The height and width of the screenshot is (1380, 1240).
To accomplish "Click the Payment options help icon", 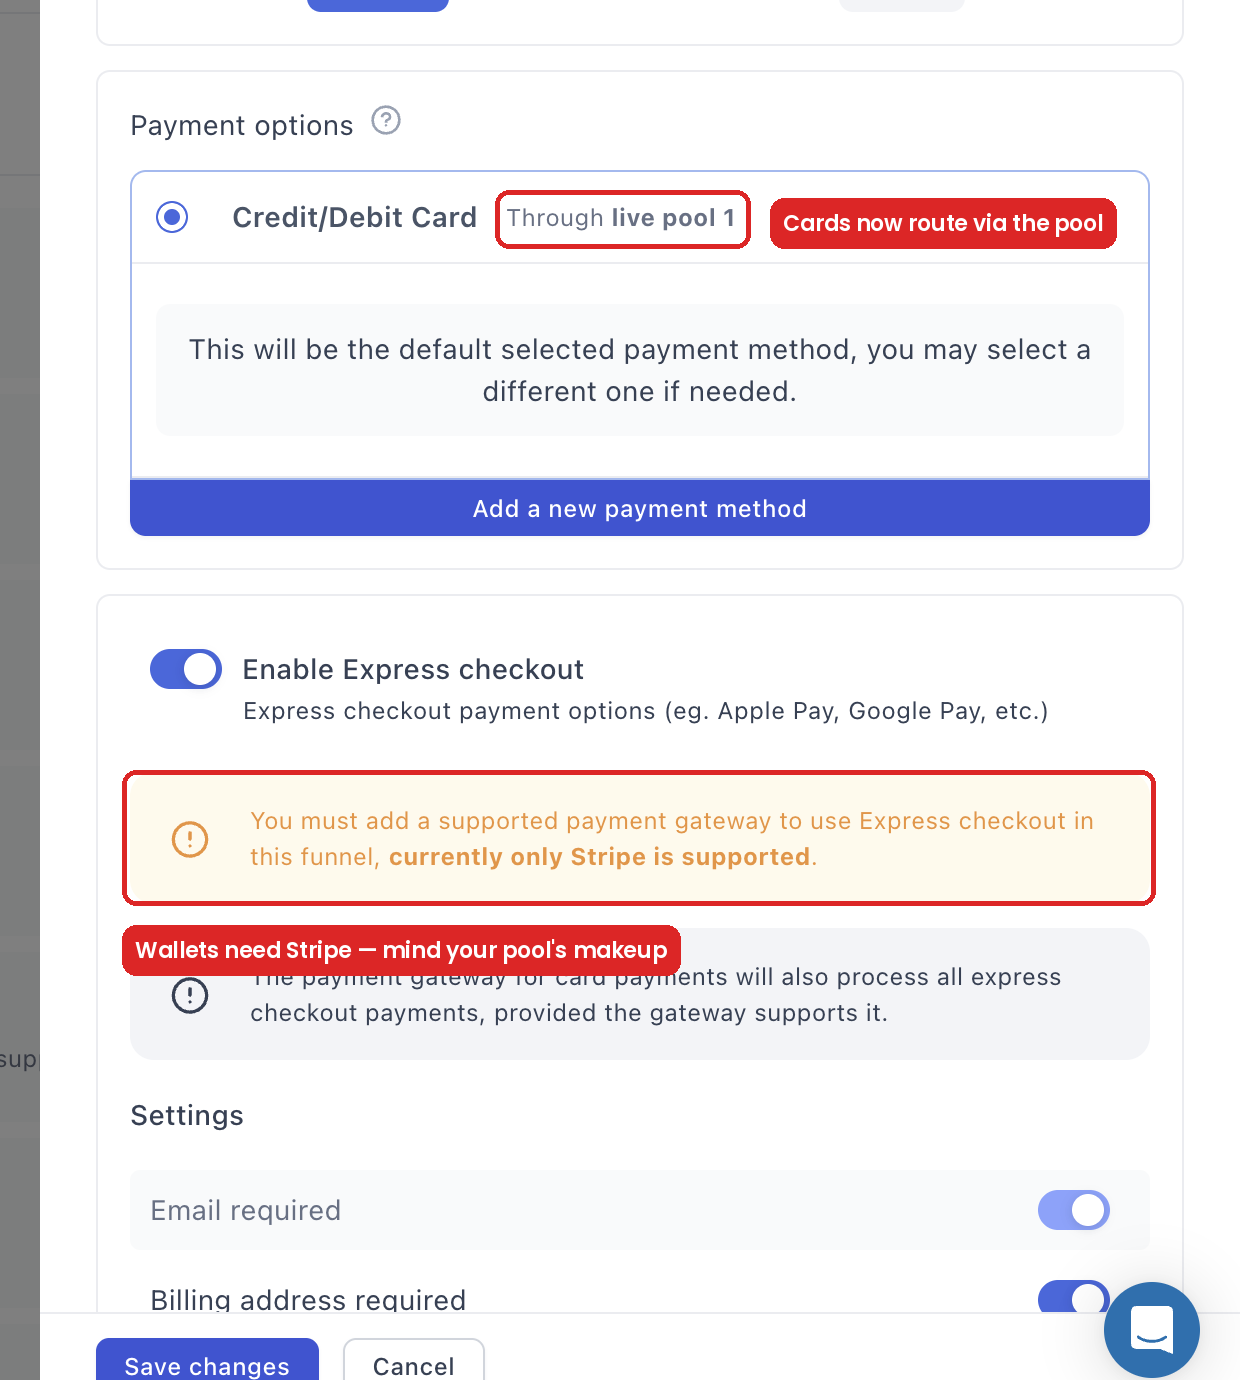I will [386, 121].
